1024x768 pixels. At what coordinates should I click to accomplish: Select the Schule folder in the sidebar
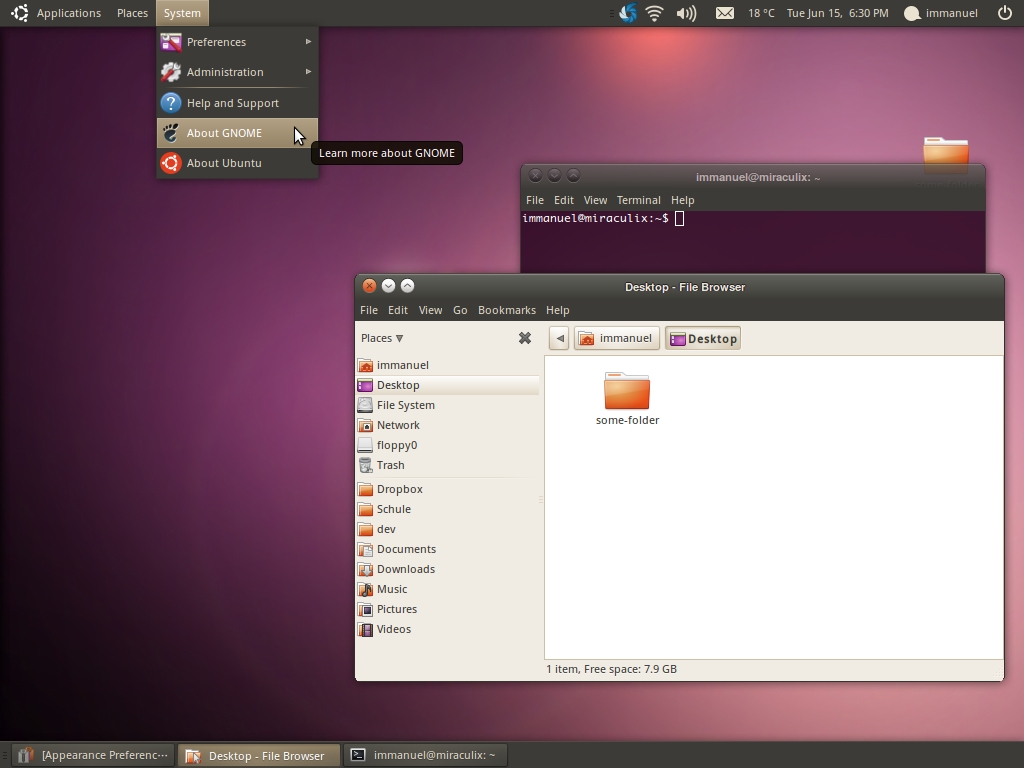point(394,509)
